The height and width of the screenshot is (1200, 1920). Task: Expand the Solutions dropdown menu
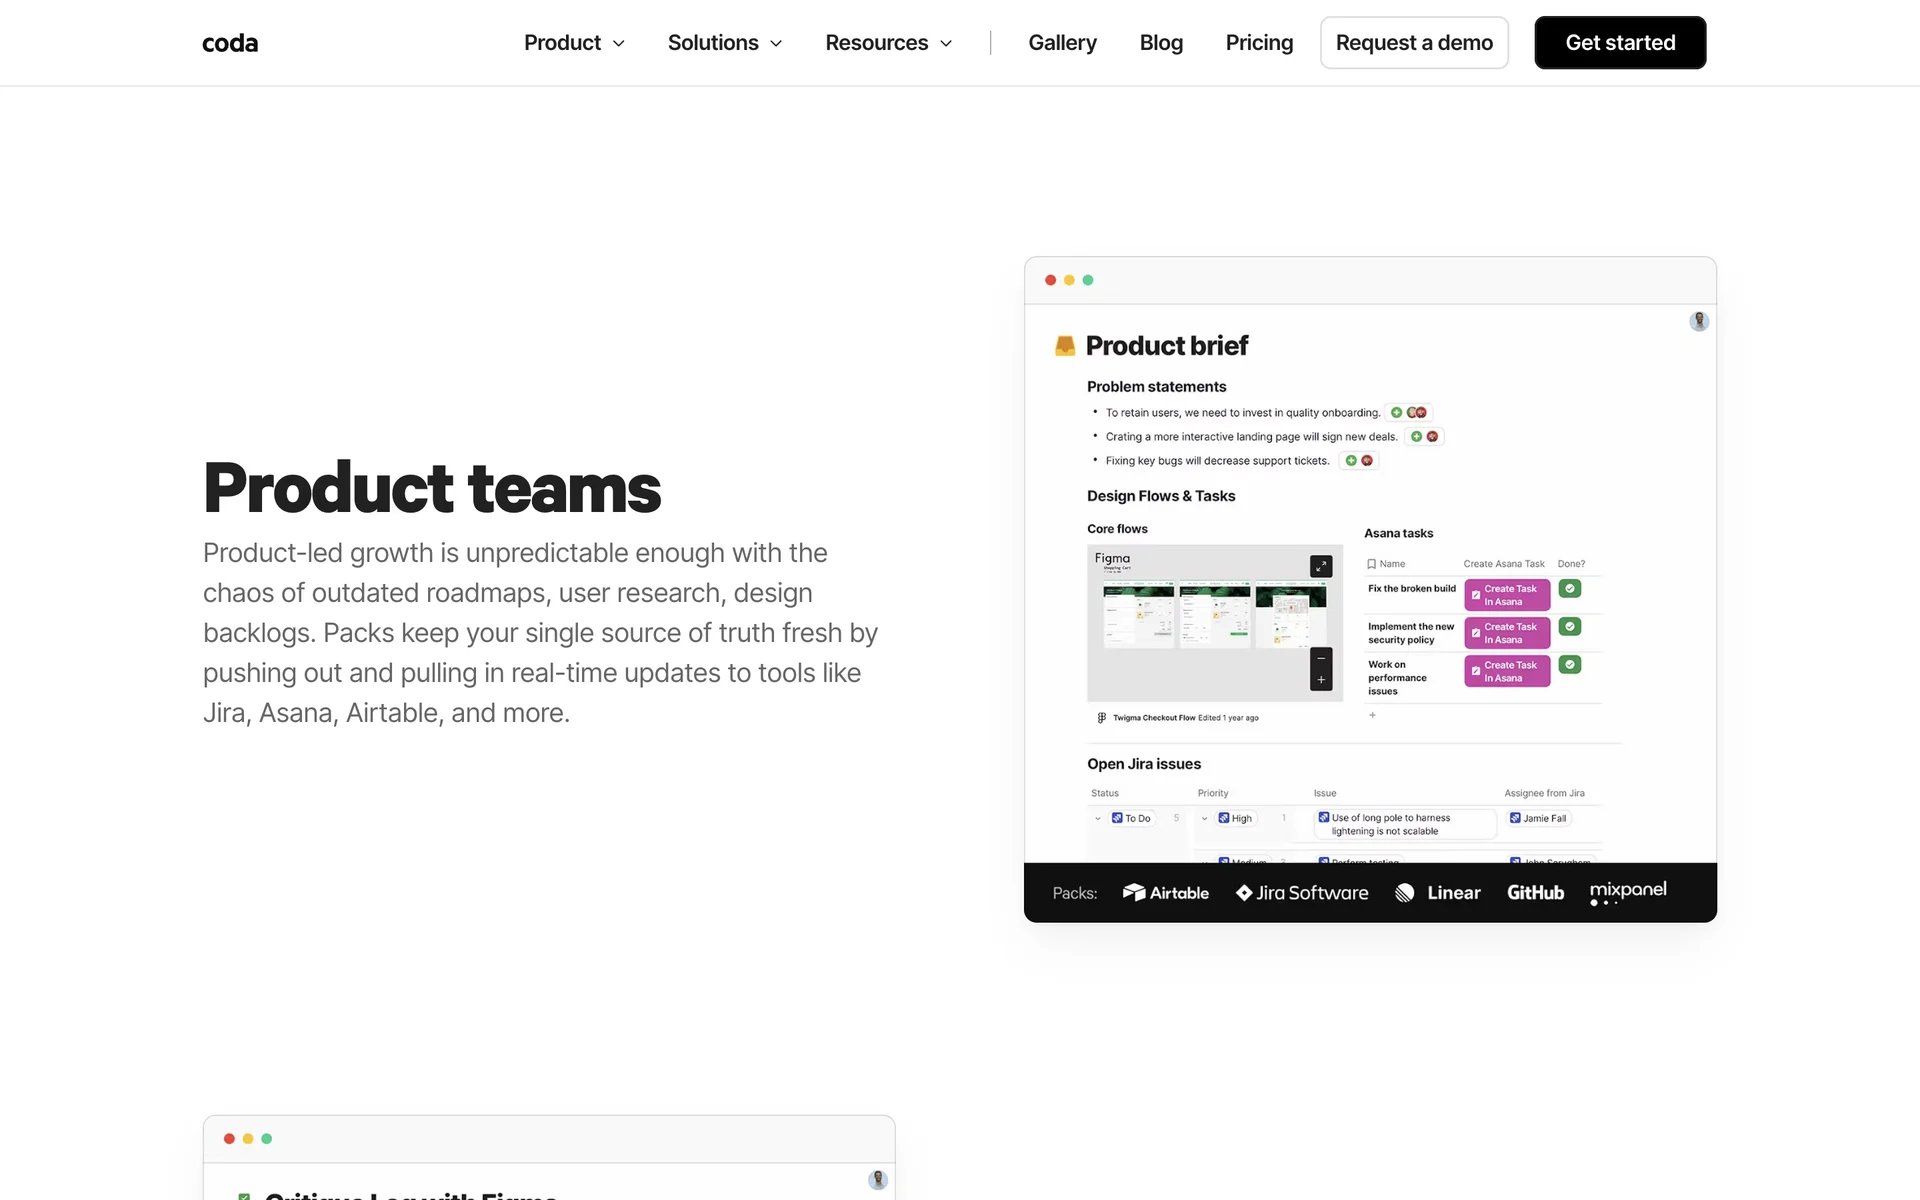point(725,43)
